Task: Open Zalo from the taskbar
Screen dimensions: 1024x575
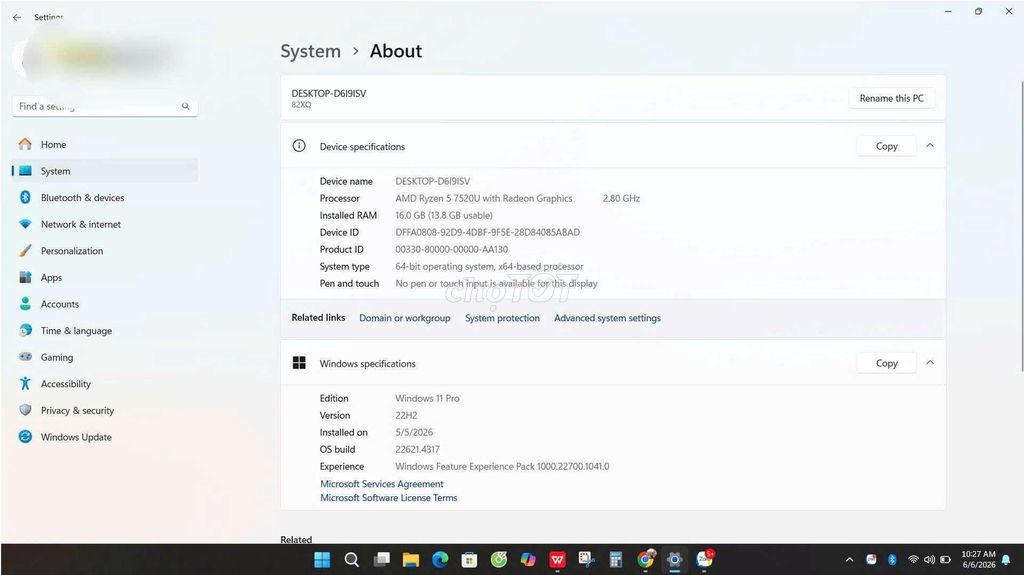Action: (705, 559)
